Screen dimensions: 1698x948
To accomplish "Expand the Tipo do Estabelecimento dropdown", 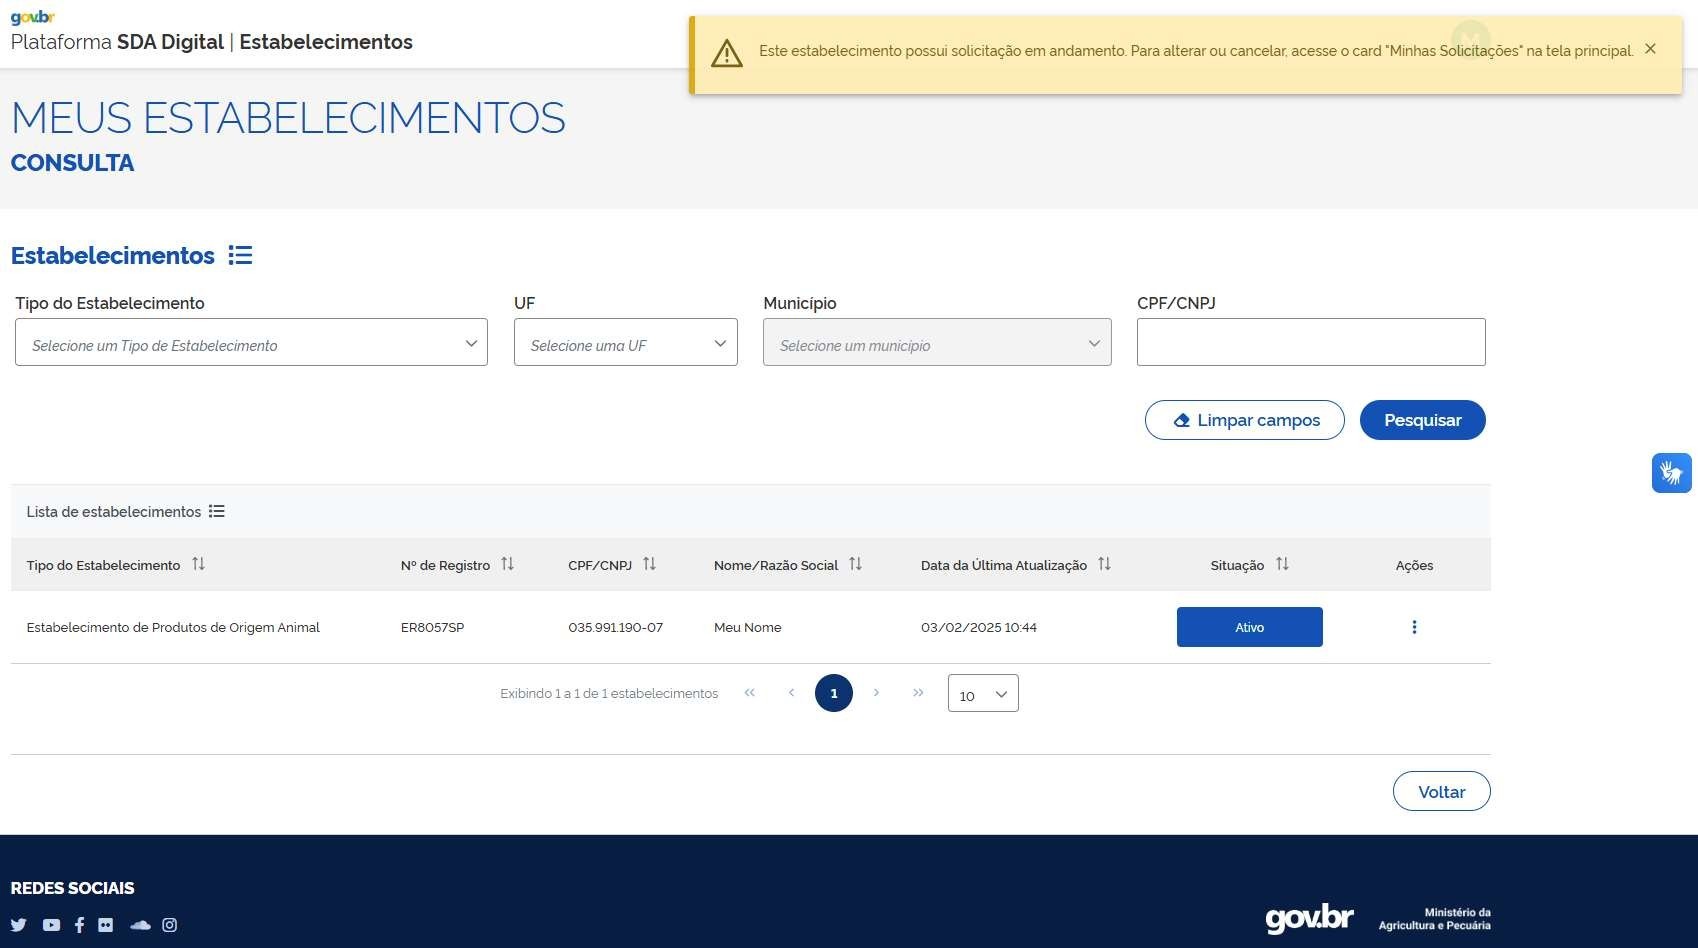I will (251, 343).
